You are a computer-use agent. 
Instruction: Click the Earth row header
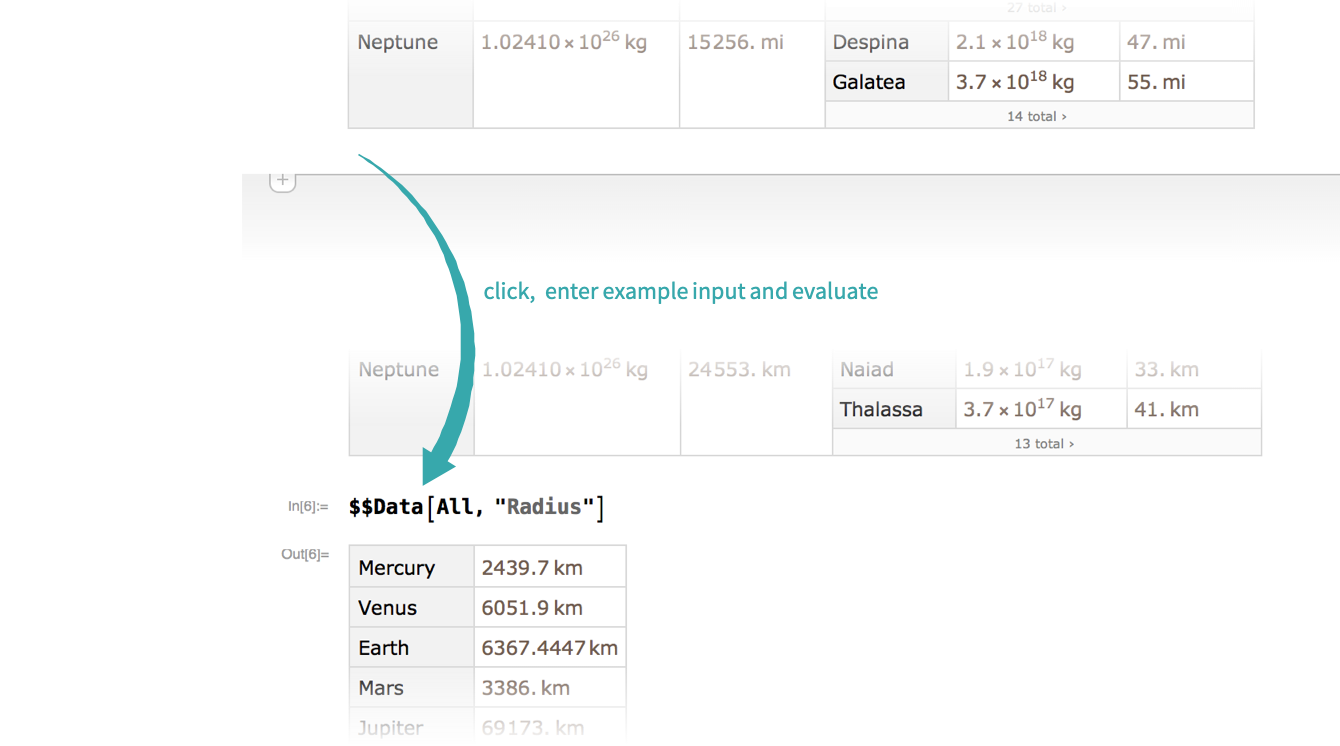tap(384, 648)
